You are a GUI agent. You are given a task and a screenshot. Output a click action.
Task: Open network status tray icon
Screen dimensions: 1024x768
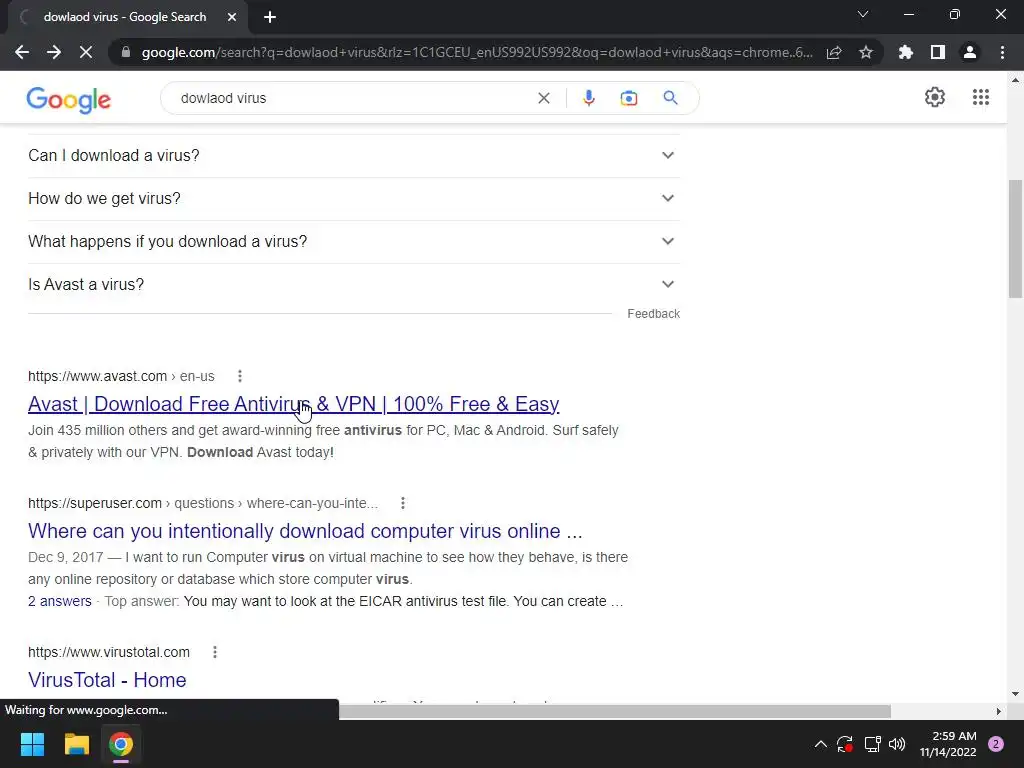[x=872, y=744]
